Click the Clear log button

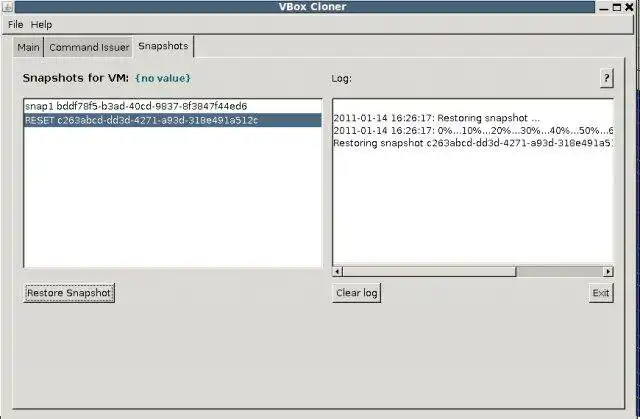tap(356, 293)
